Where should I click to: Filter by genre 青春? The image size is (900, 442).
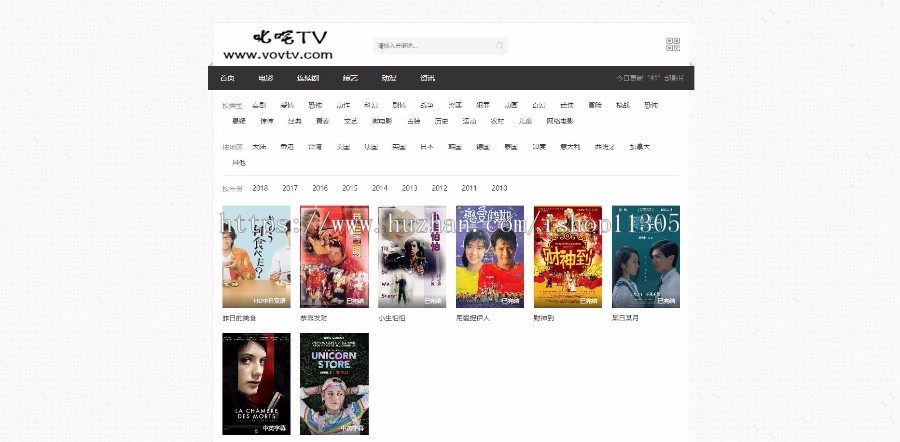[x=323, y=121]
